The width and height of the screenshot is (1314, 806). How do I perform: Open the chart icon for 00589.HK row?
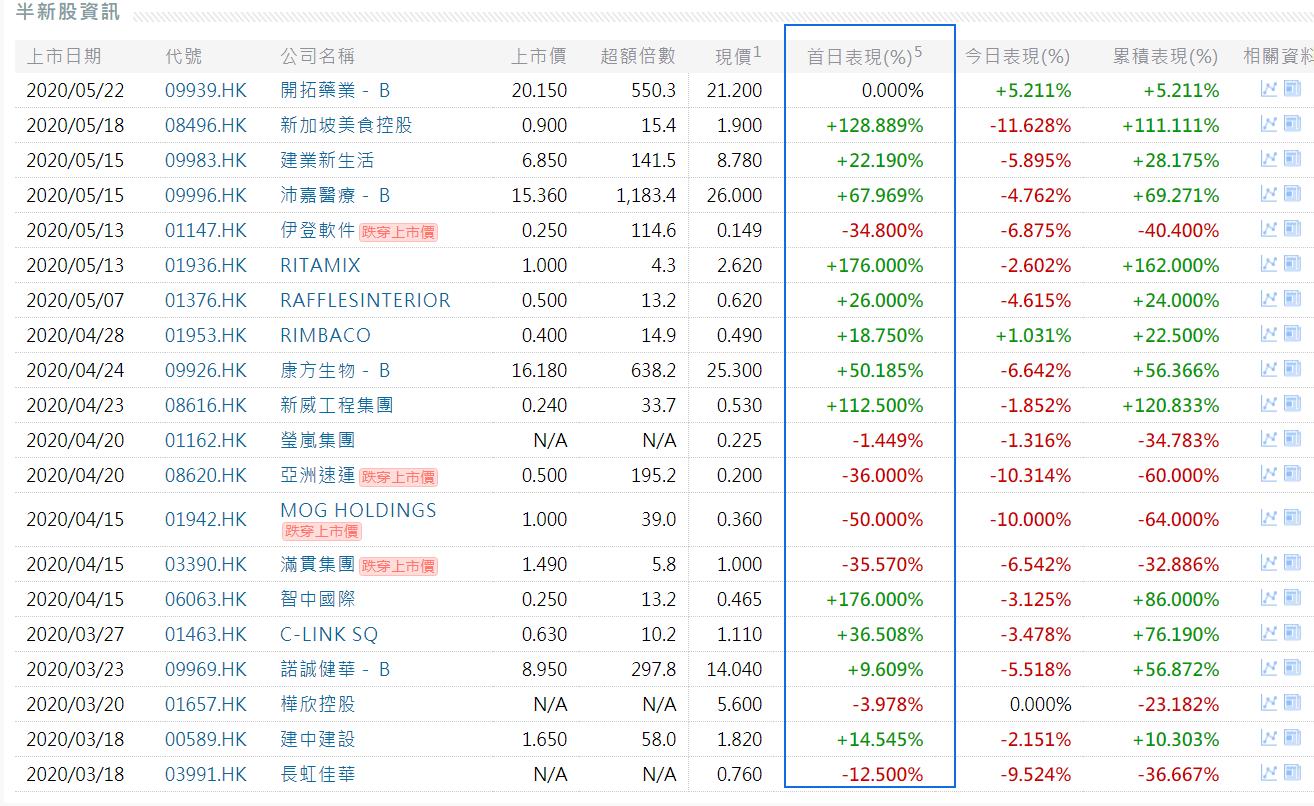click(x=1269, y=738)
